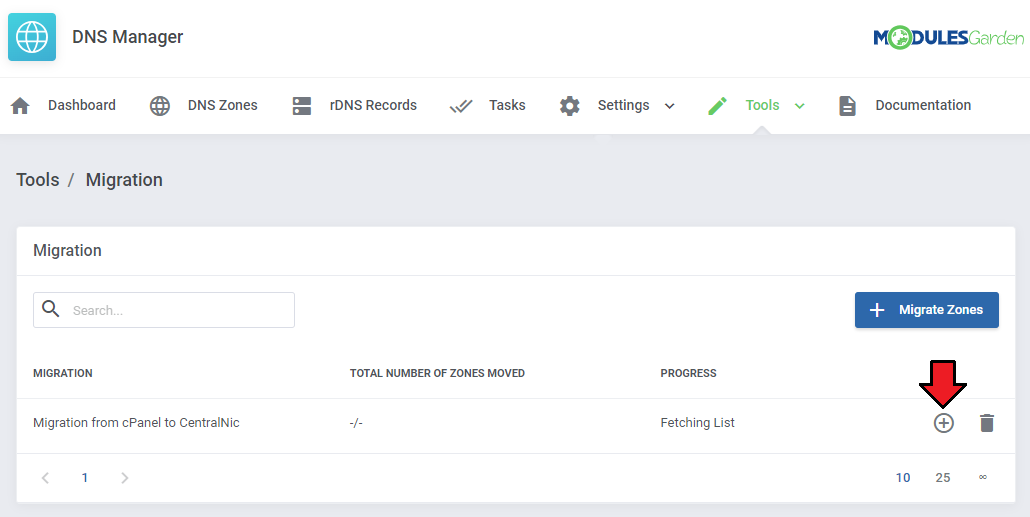This screenshot has width=1030, height=517.
Task: Expand the Settings dropdown chevron
Action: coord(669,106)
